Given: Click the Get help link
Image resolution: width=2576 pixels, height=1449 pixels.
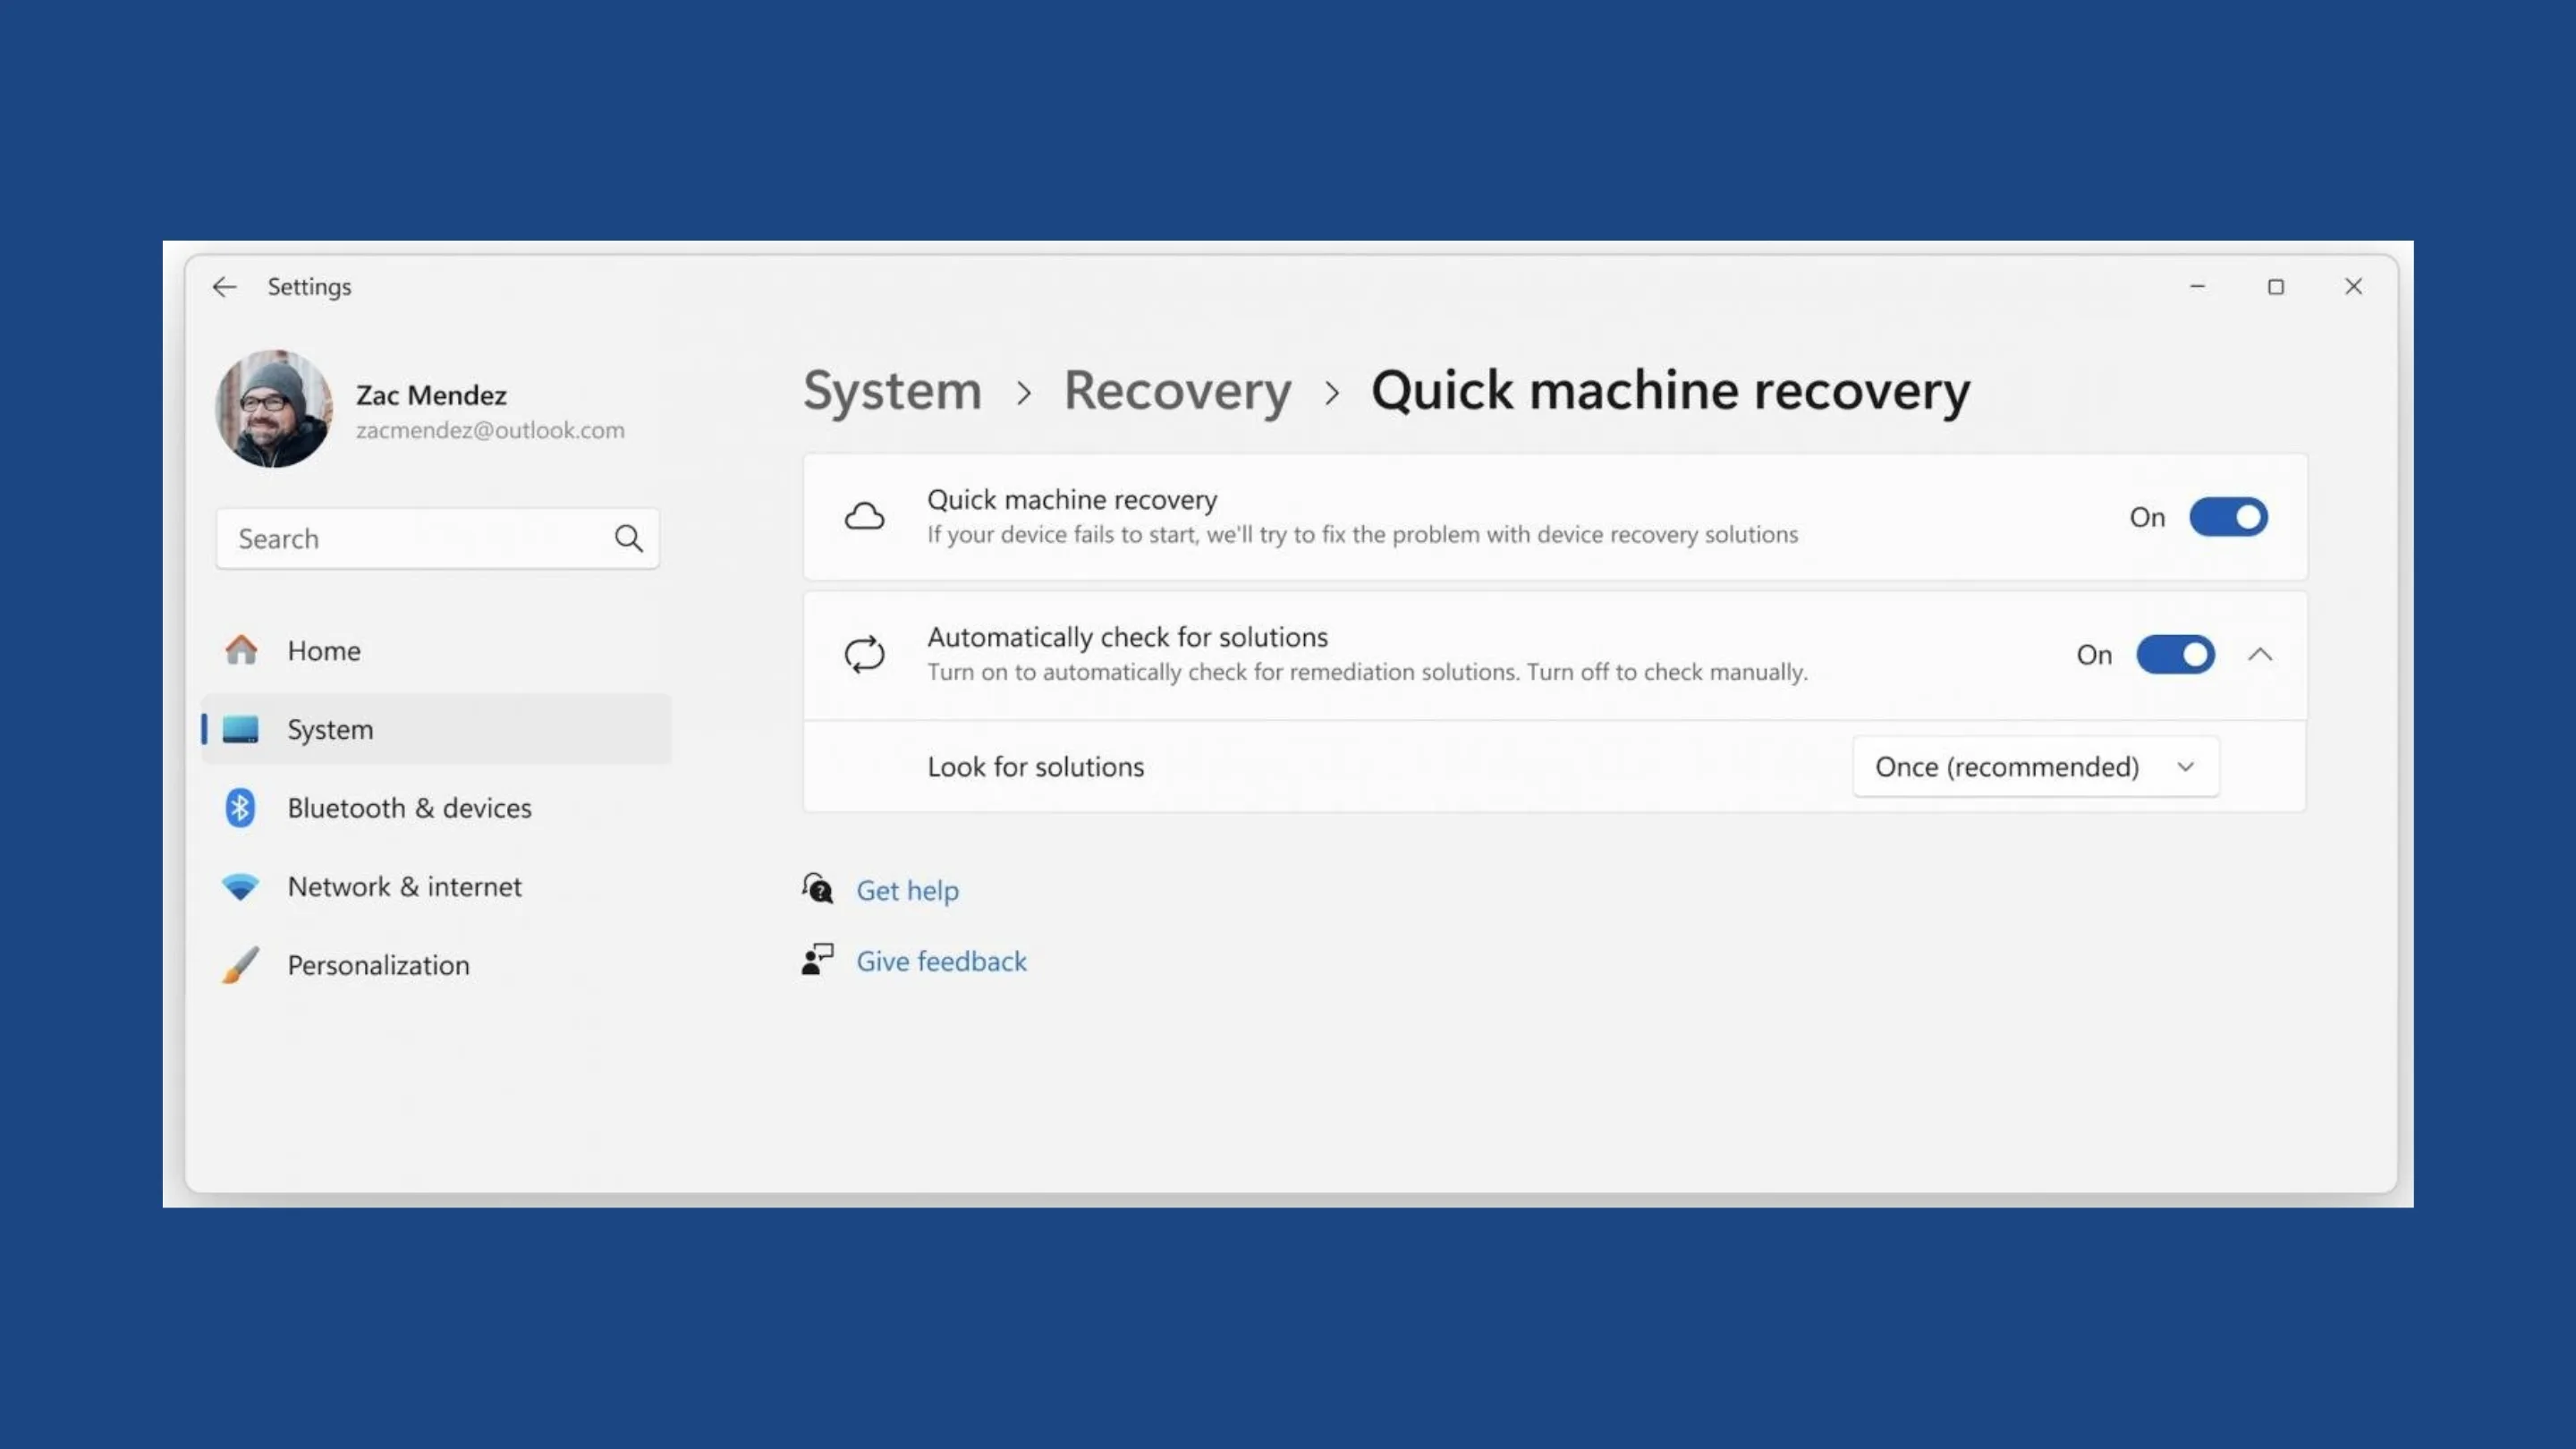Looking at the screenshot, I should pyautogui.click(x=907, y=889).
